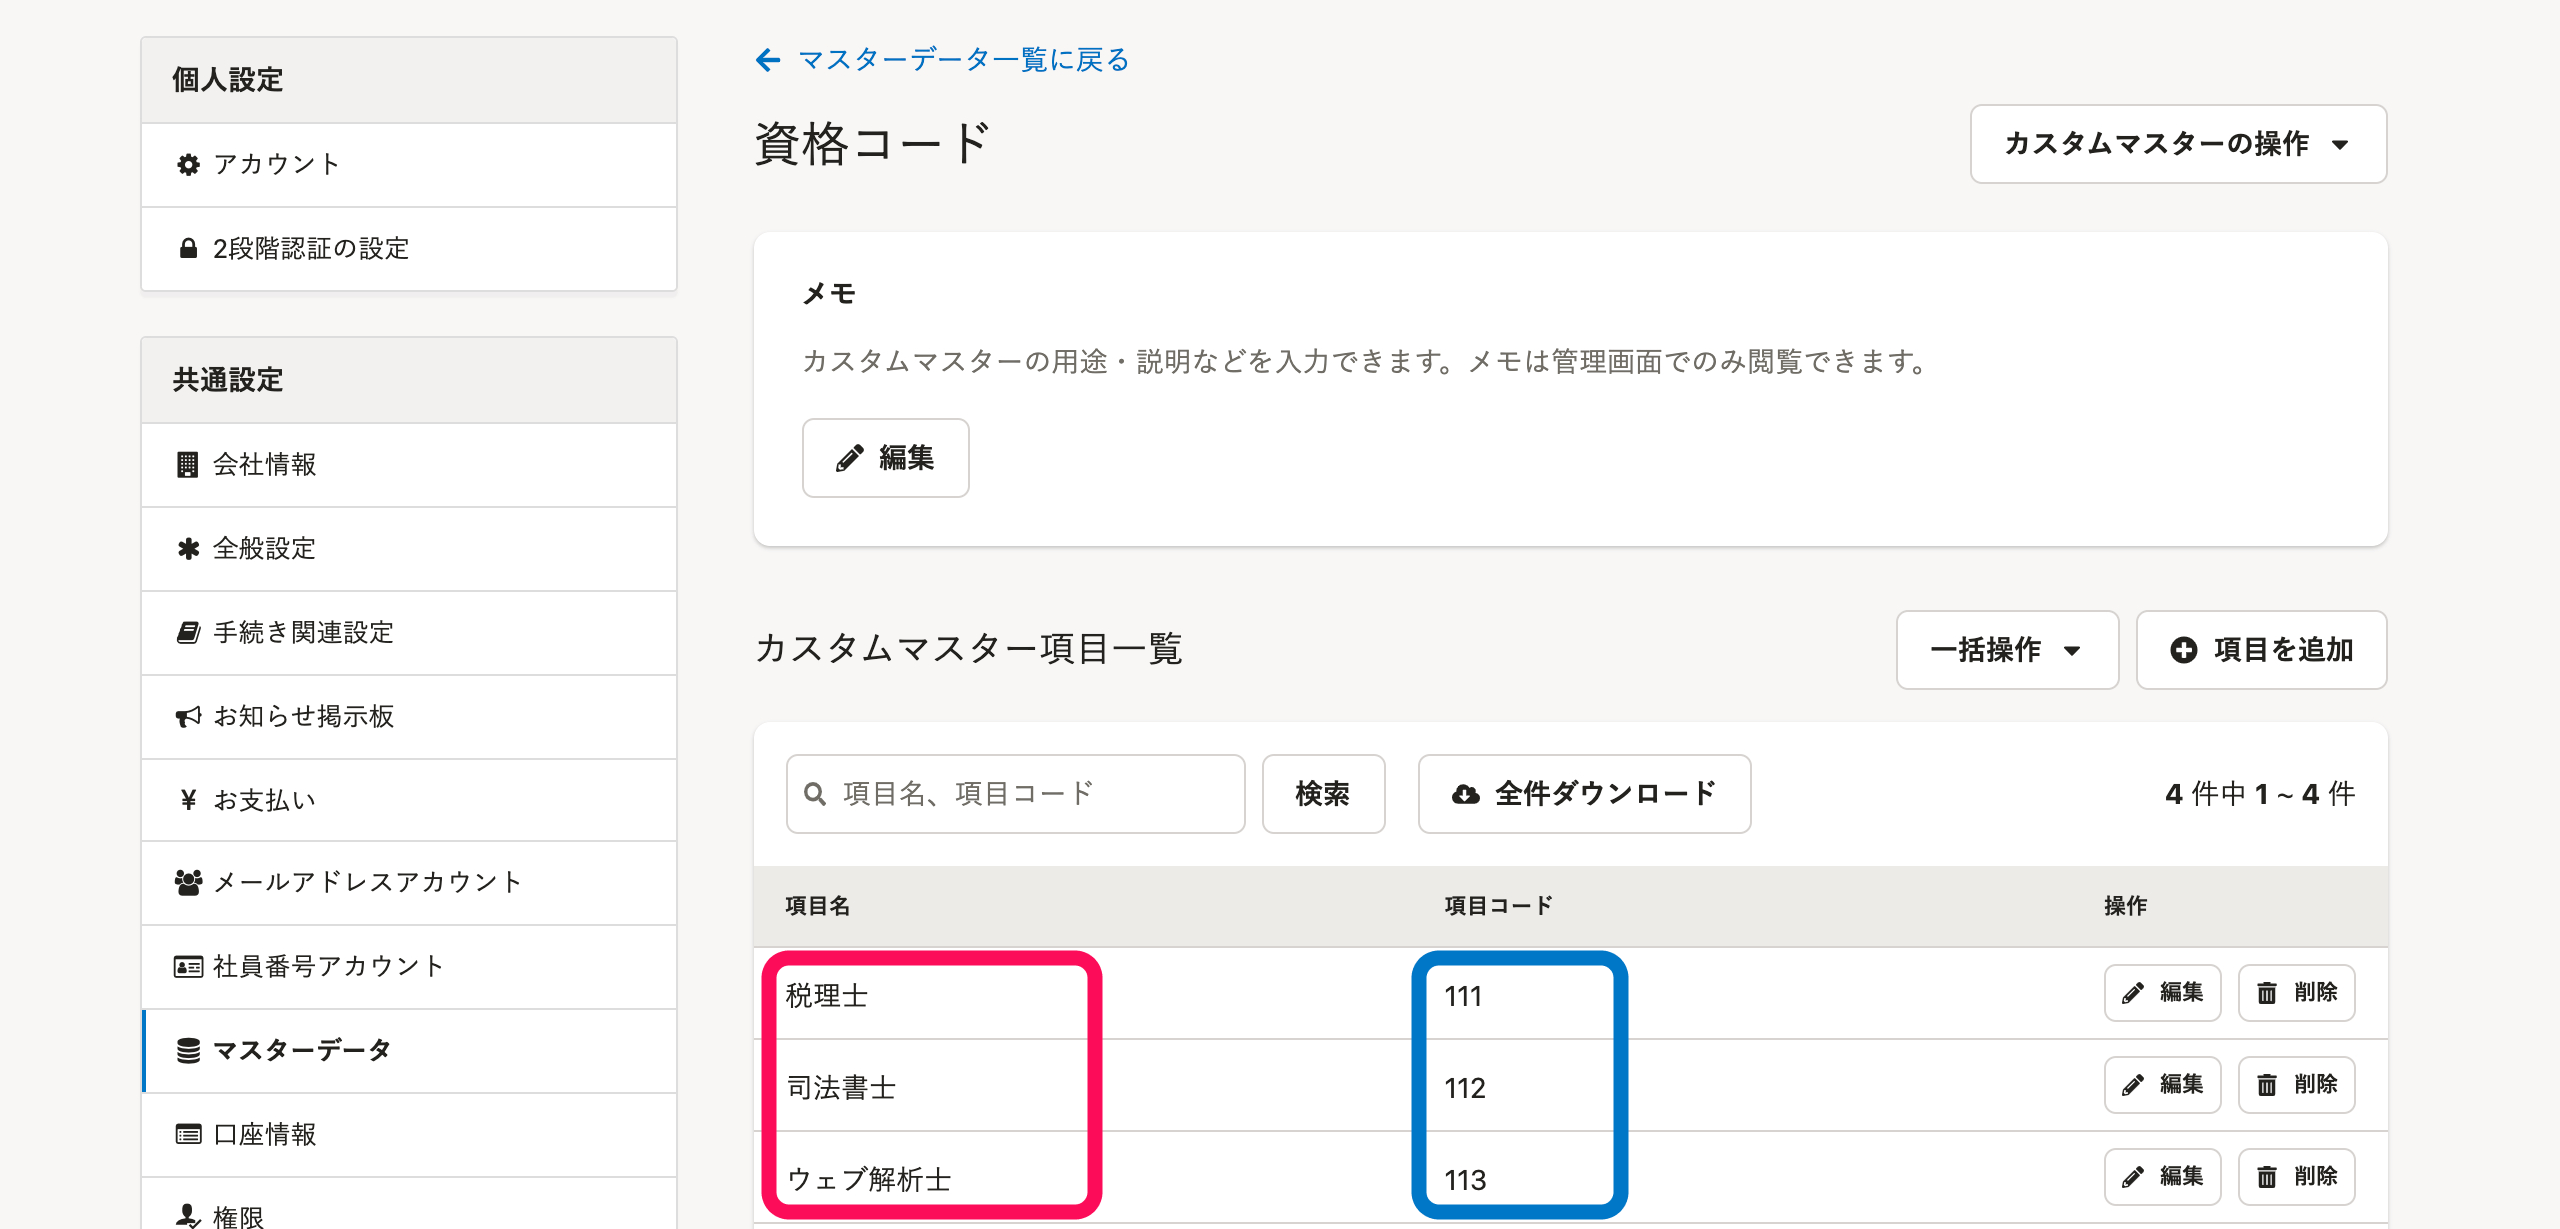The height and width of the screenshot is (1229, 2560).
Task: Click the 削除 label in the 113 row
Action: pos(2315,1177)
